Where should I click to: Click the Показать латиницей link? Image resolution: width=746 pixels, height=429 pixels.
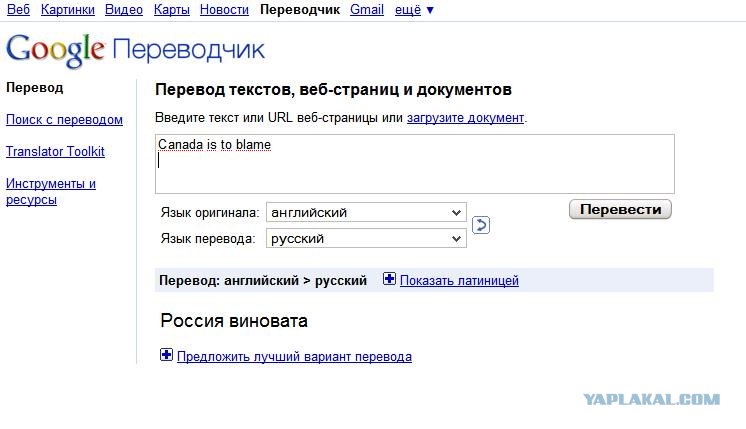click(459, 281)
